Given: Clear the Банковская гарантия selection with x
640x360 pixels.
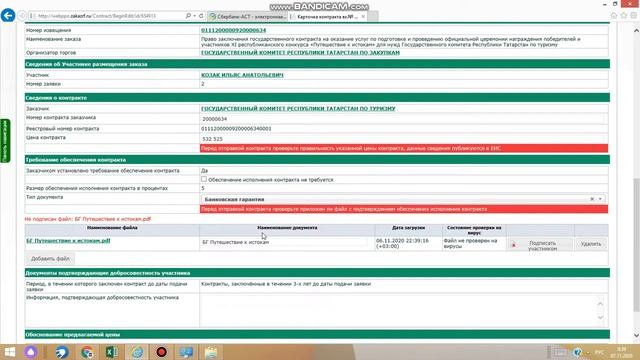Looking at the screenshot, I should 592,199.
